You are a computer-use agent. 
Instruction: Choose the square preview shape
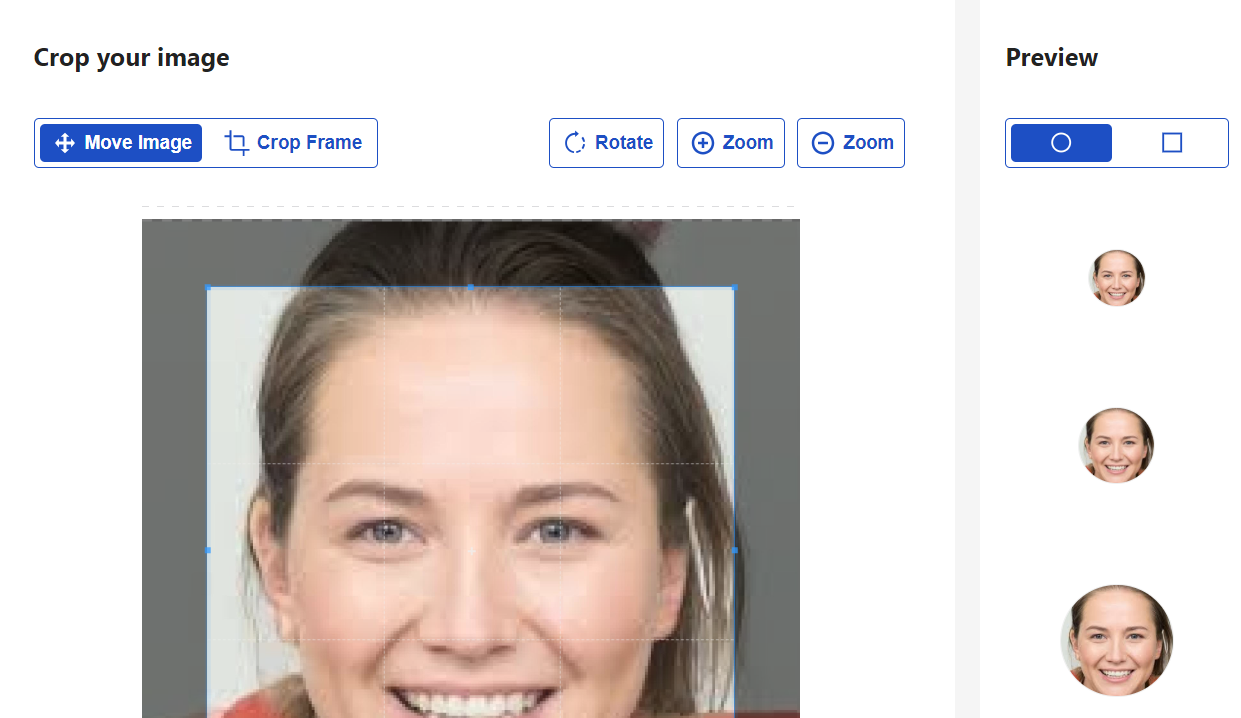coord(1172,143)
